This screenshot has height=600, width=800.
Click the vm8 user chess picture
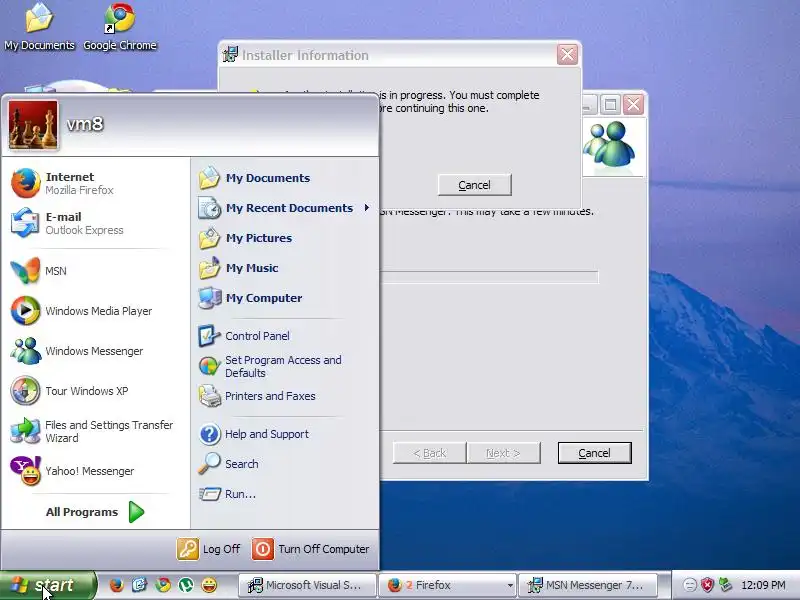click(33, 124)
